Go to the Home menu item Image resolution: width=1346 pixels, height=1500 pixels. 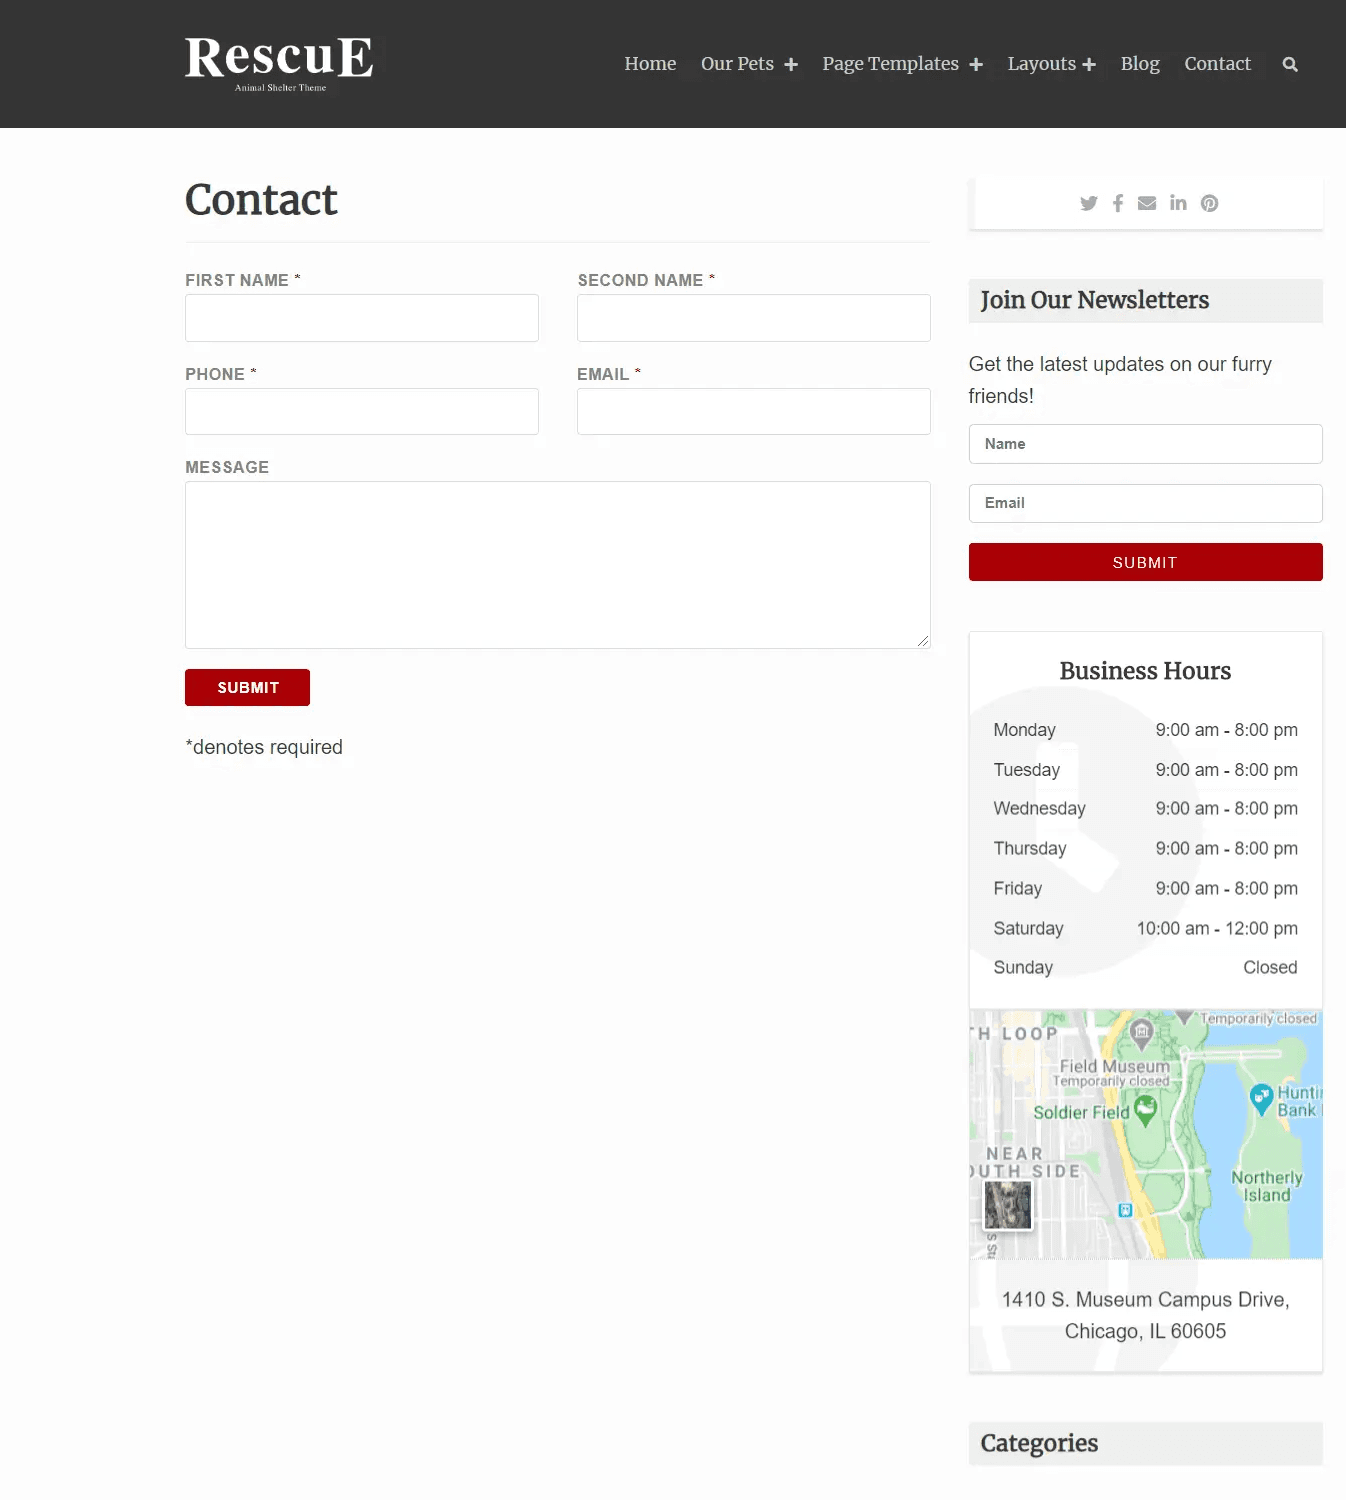(x=650, y=64)
